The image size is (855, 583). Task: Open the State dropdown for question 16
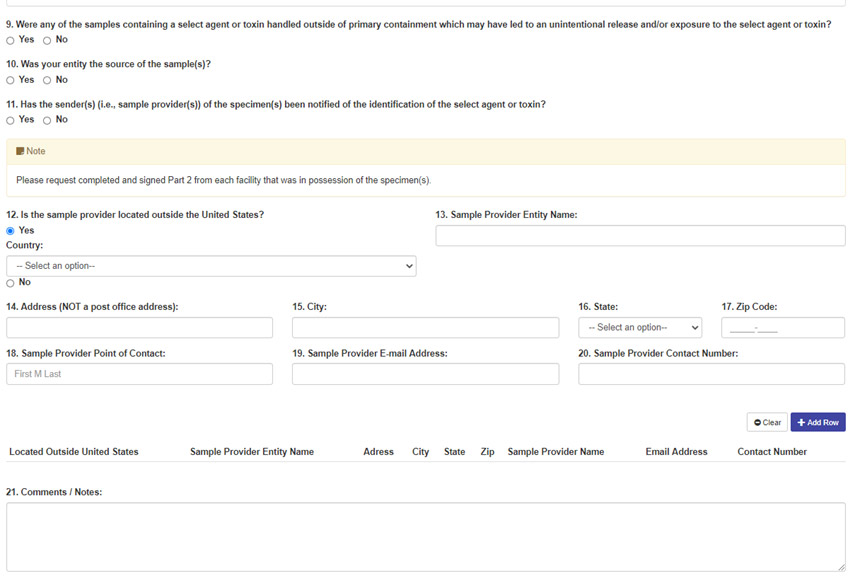pos(640,328)
